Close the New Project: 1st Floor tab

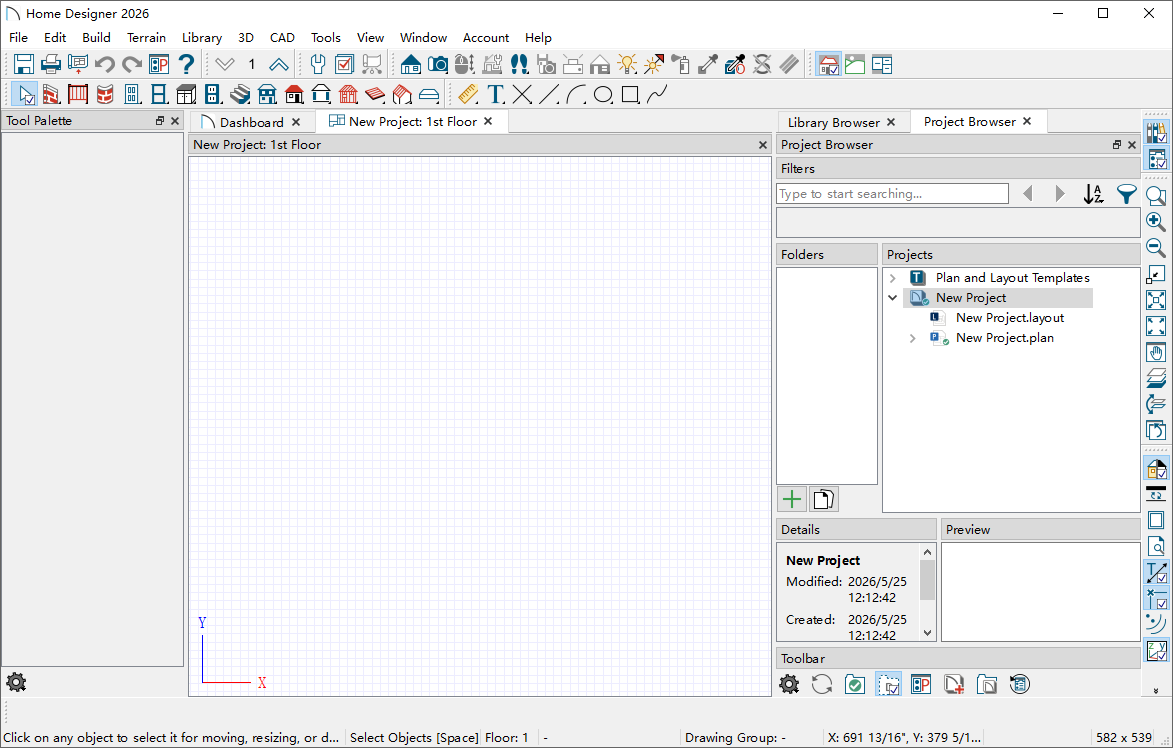pos(489,121)
